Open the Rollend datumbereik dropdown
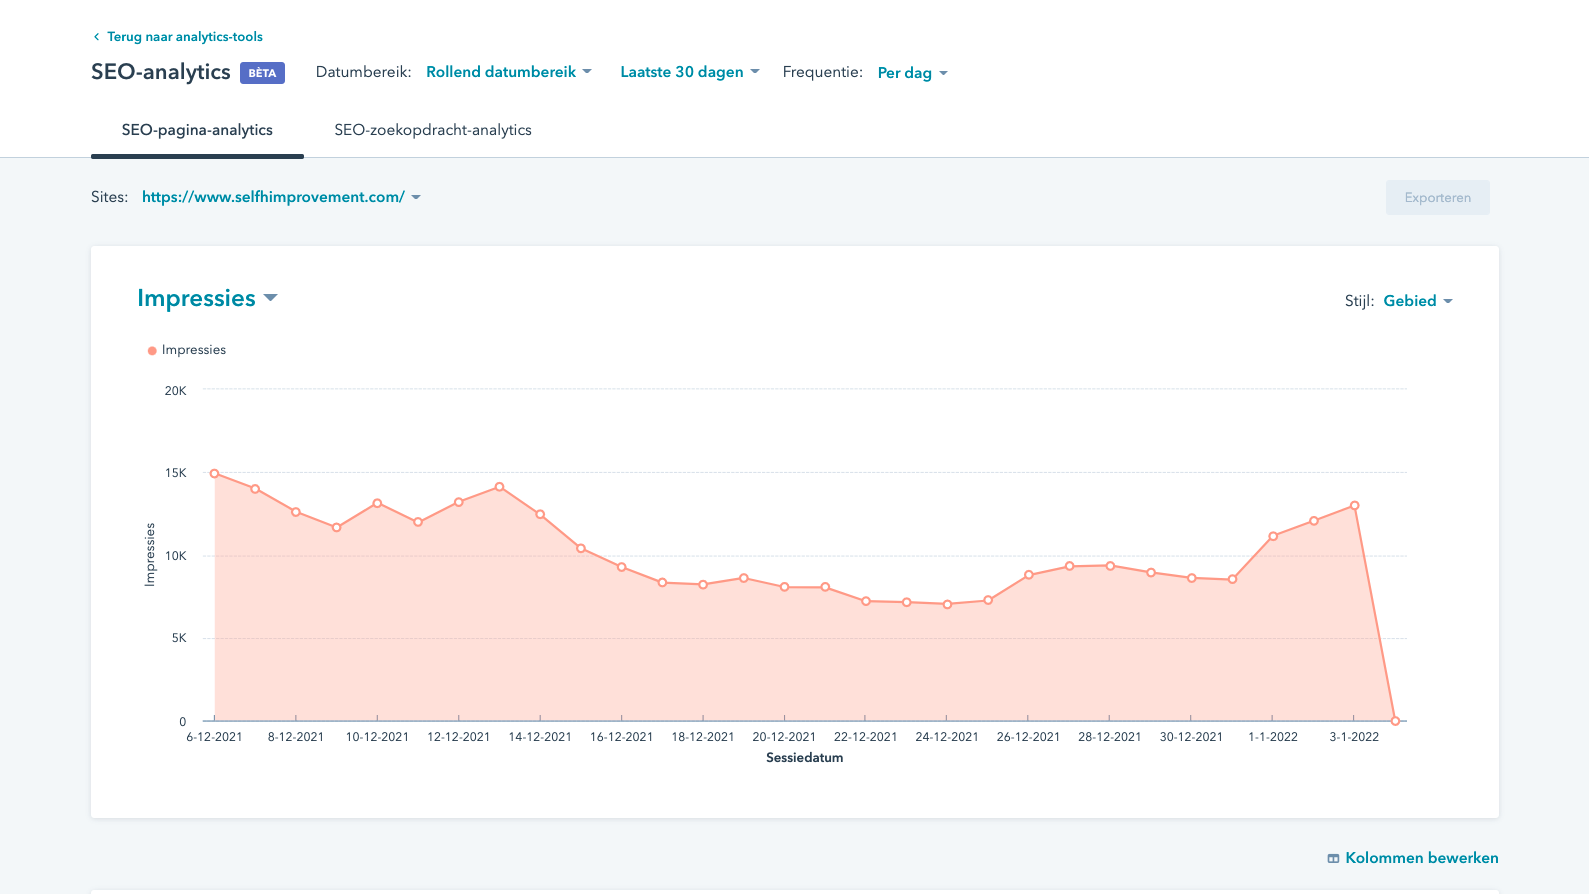This screenshot has height=894, width=1589. tap(508, 72)
